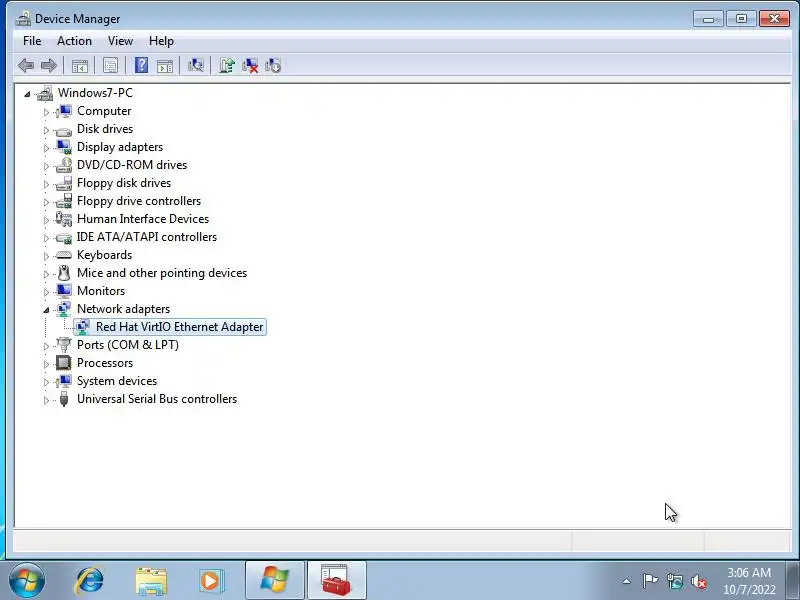800x600 pixels.
Task: Open Internet Explorer from the taskbar
Action: pyautogui.click(x=89, y=581)
